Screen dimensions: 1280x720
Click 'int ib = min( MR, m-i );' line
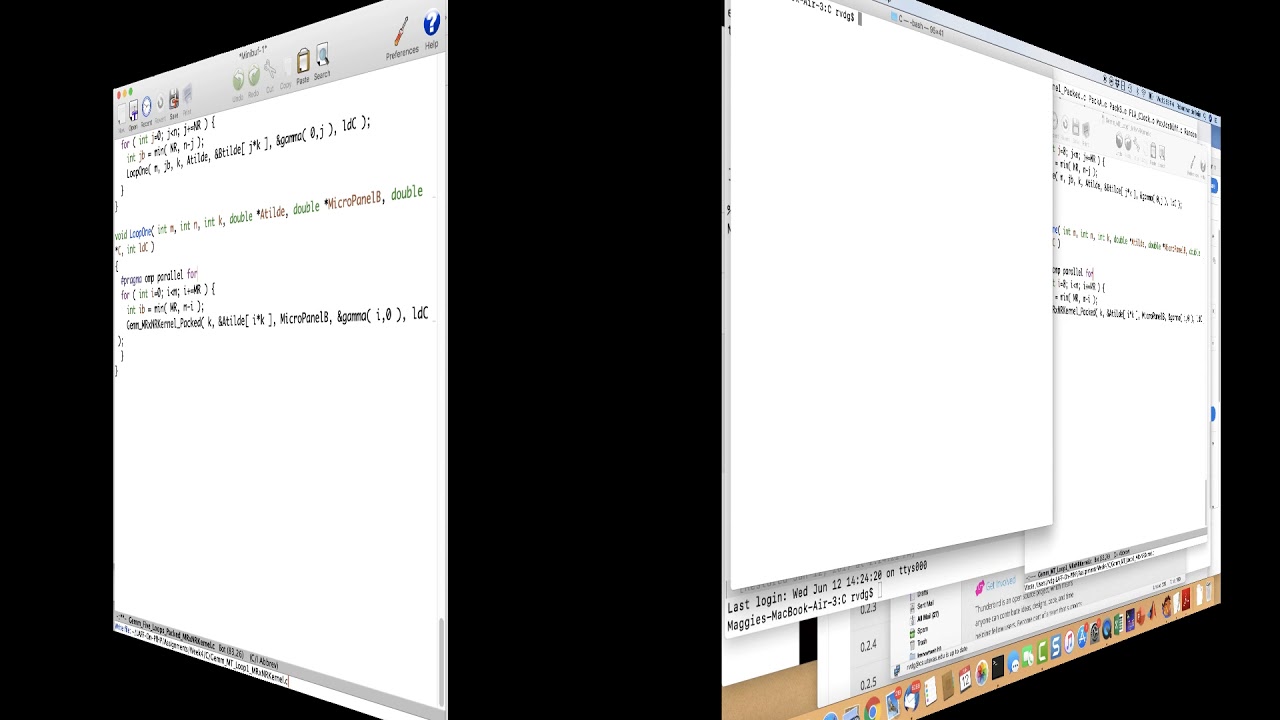[164, 308]
